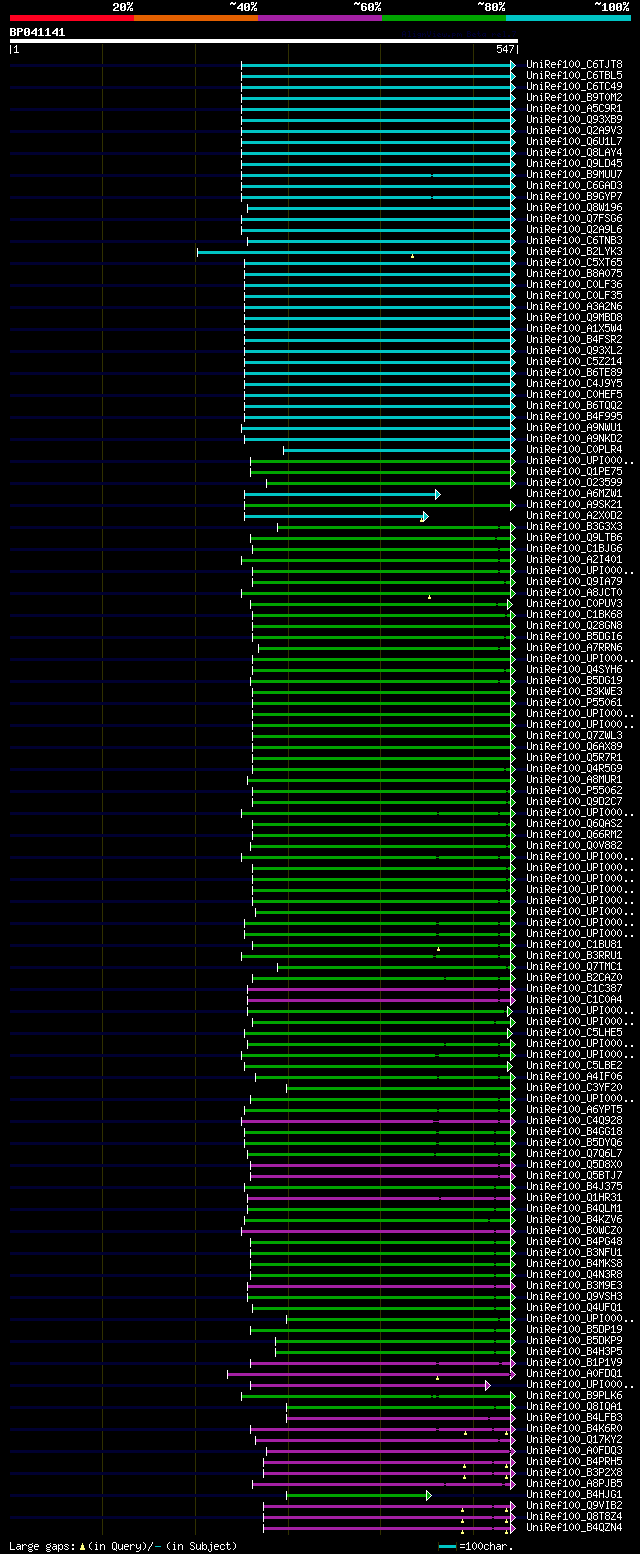Open hit UniRef100_A6MZW1
Image resolution: width=640 pixels, height=1554 pixels.
coord(574,493)
